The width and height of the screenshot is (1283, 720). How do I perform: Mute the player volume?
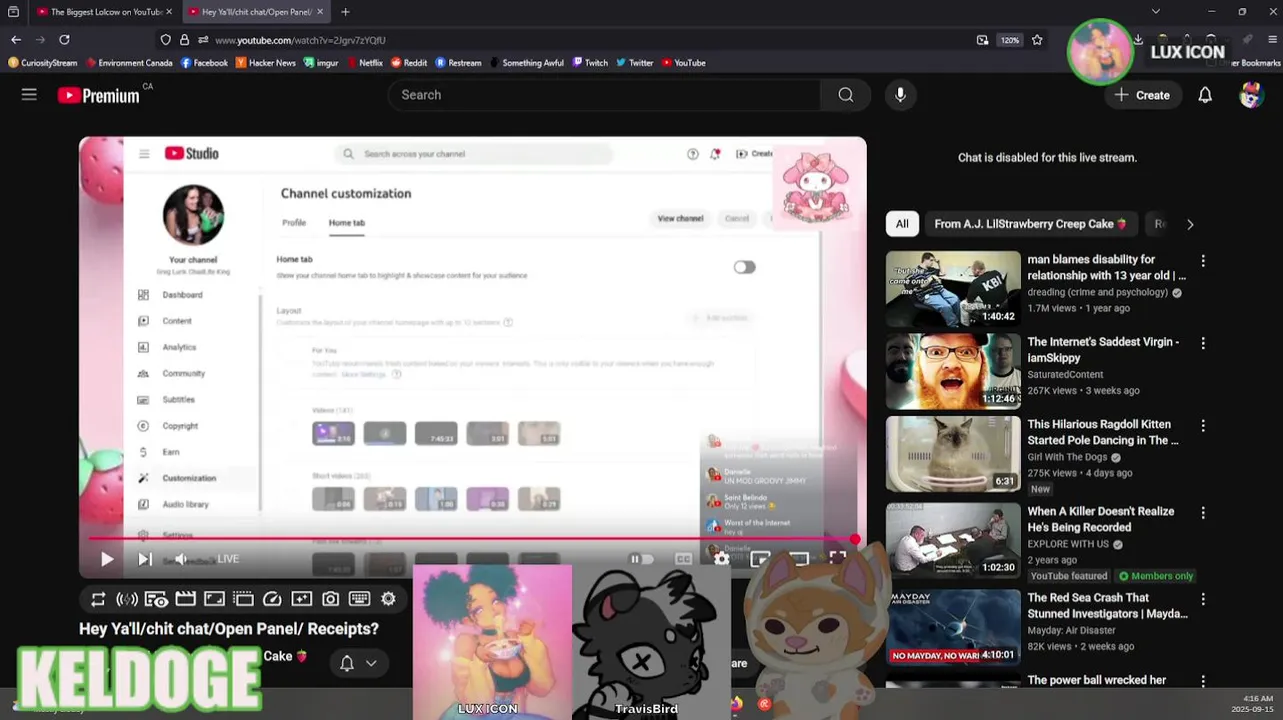180,559
